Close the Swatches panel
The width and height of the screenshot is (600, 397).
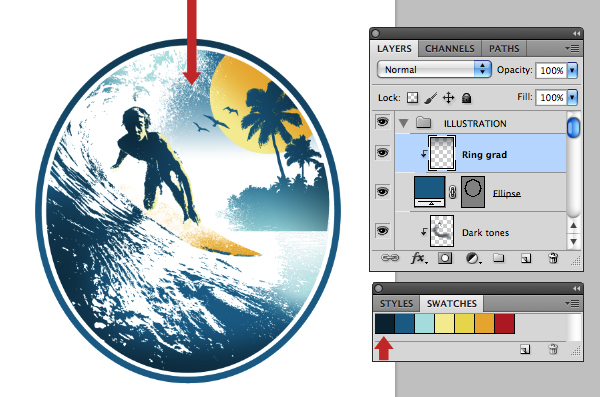pos(378,288)
